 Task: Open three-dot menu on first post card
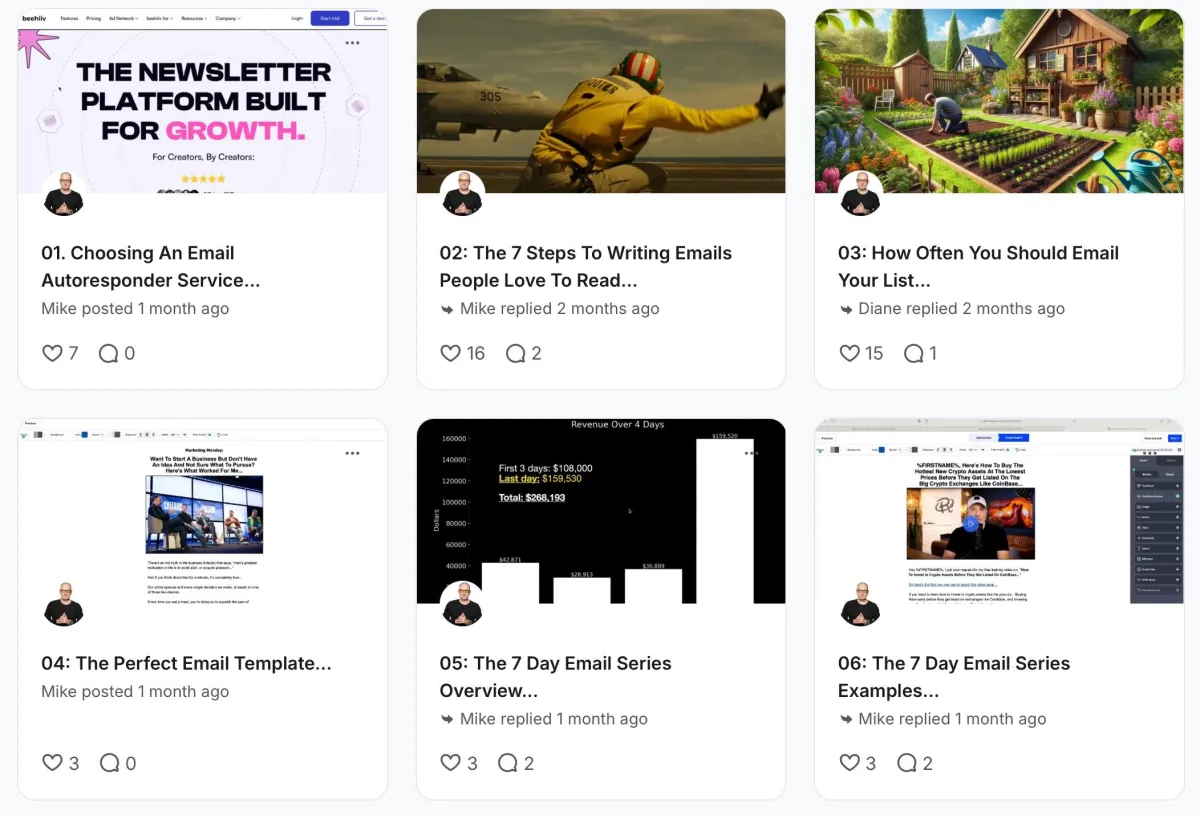pos(352,43)
